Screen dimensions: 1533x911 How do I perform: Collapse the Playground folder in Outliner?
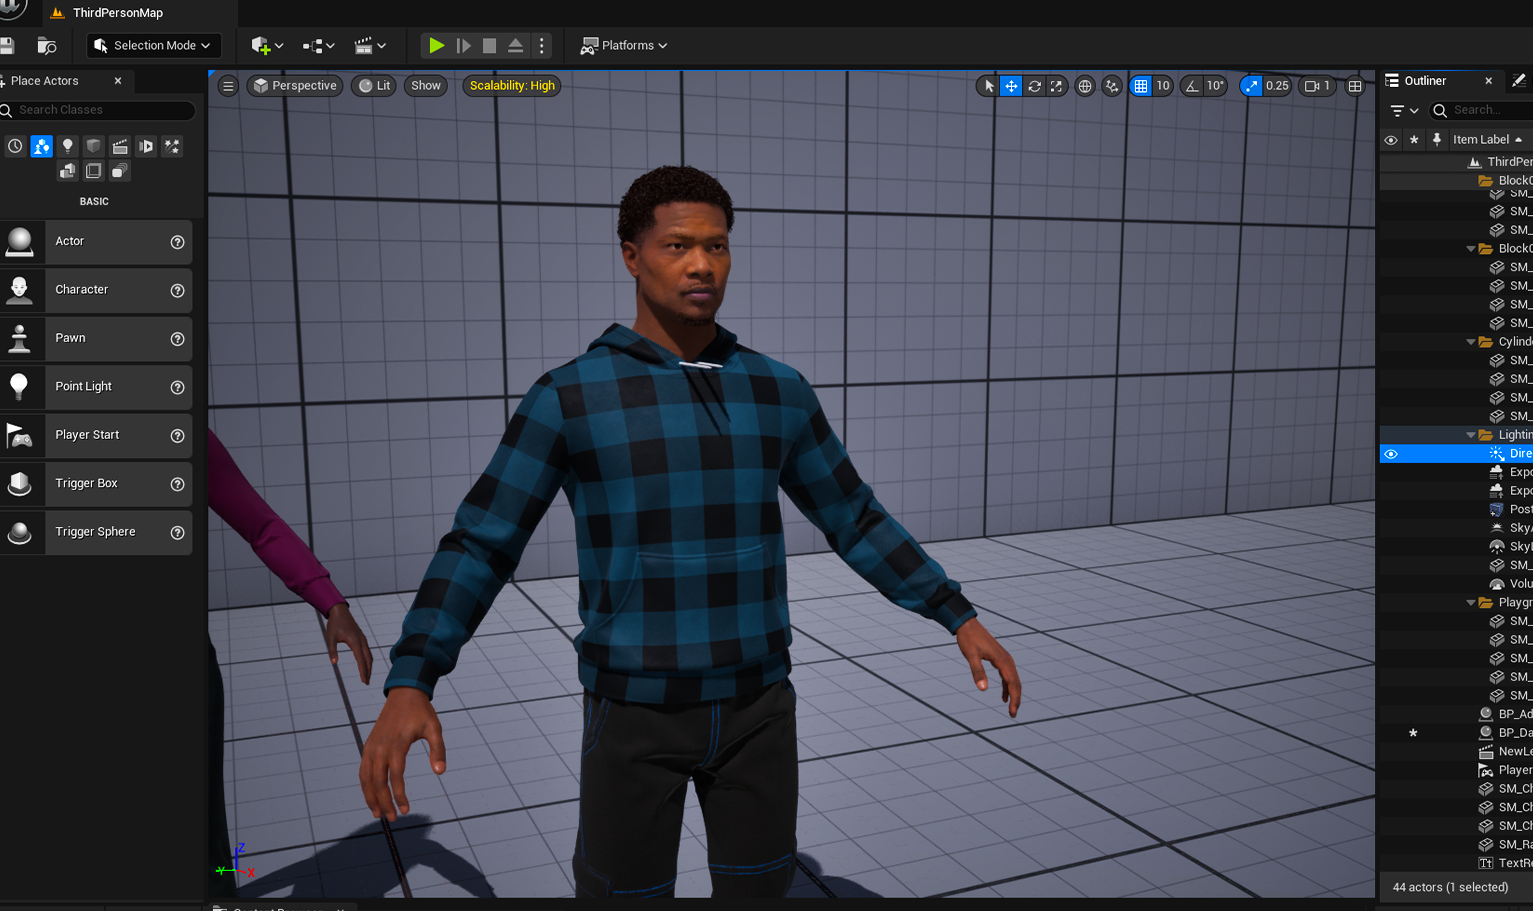pyautogui.click(x=1470, y=603)
